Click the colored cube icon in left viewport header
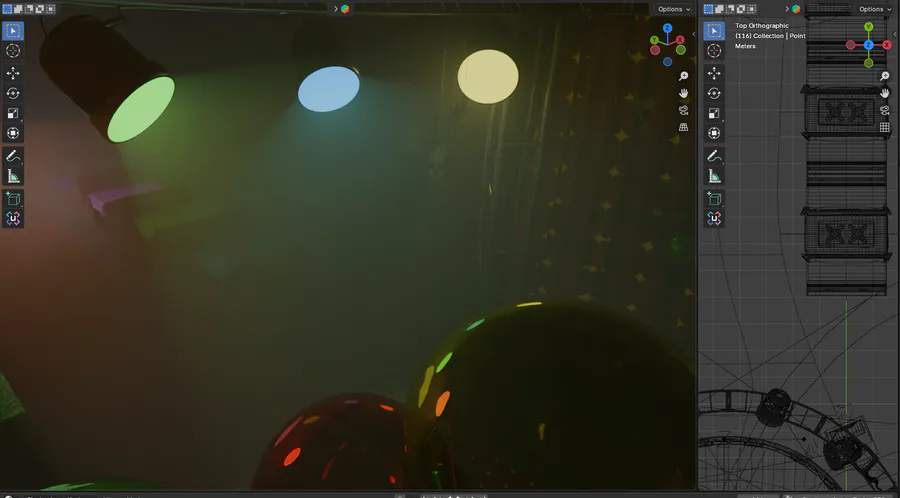This screenshot has height=498, width=900. click(x=345, y=9)
